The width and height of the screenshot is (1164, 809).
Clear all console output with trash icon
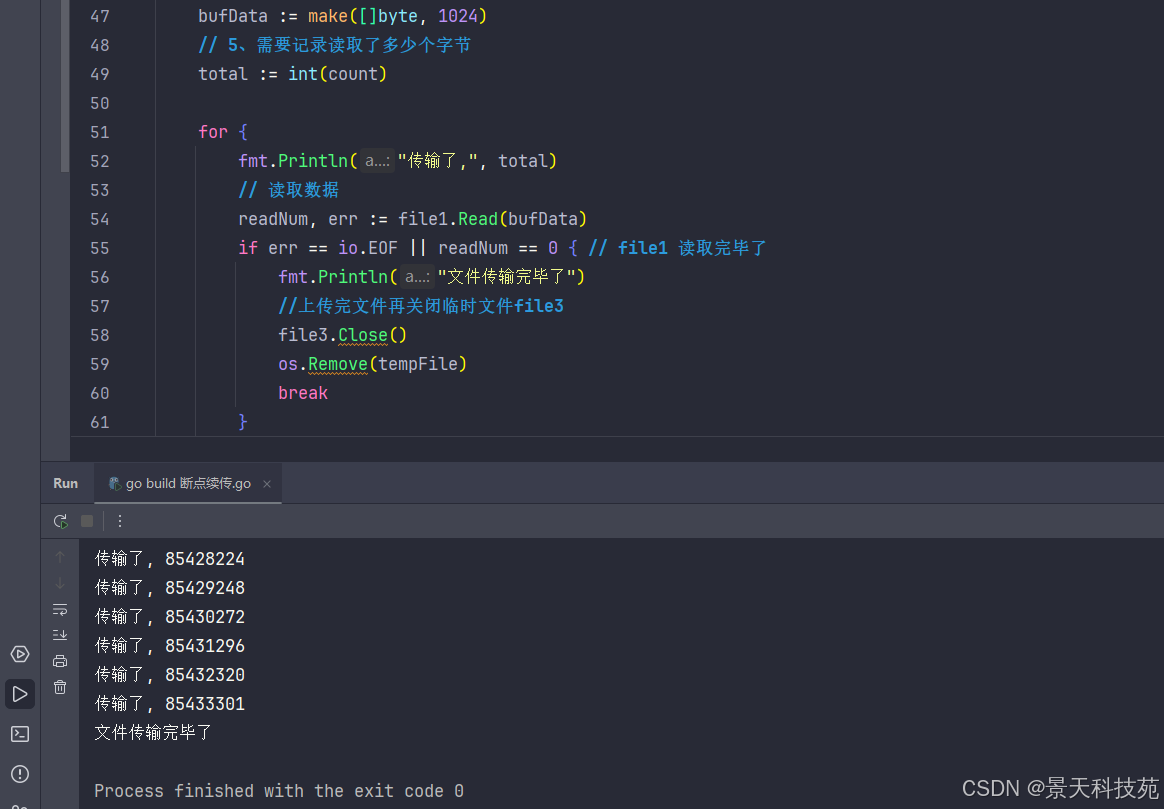pyautogui.click(x=60, y=687)
